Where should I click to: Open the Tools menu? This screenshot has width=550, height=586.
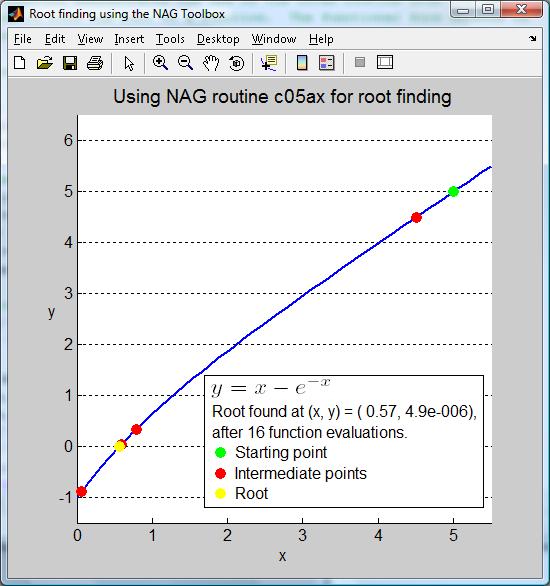[x=170, y=39]
